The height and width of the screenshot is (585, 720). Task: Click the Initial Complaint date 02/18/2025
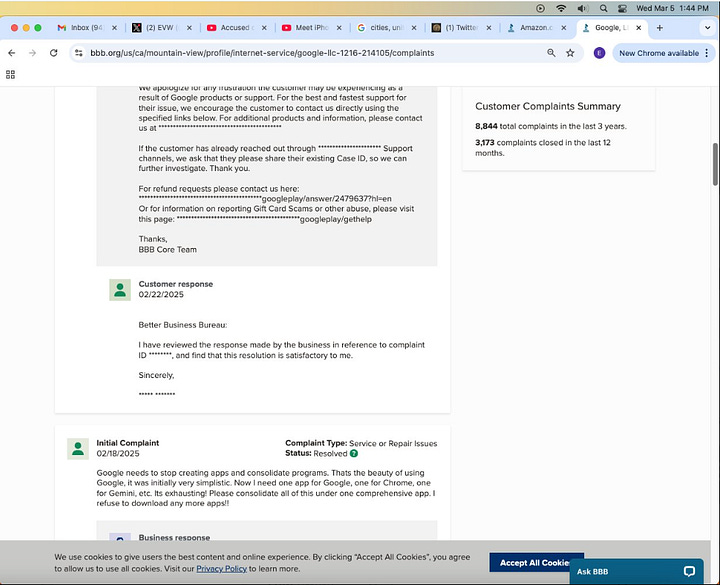118,454
